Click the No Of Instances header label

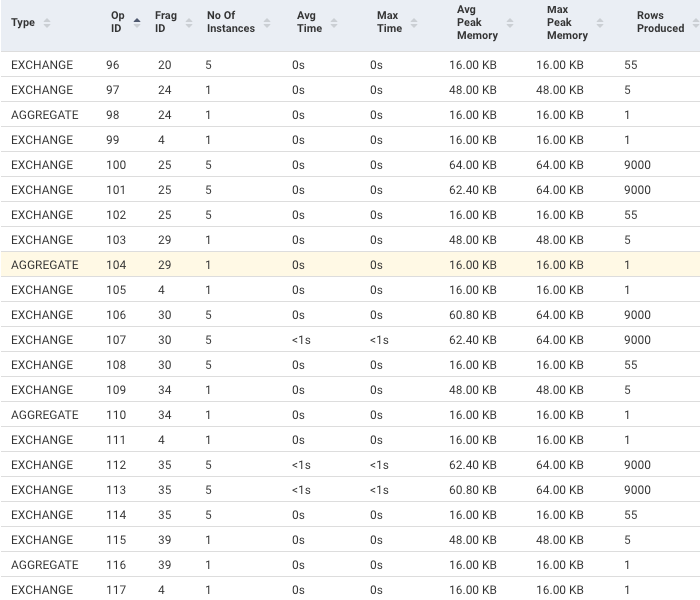tap(231, 22)
